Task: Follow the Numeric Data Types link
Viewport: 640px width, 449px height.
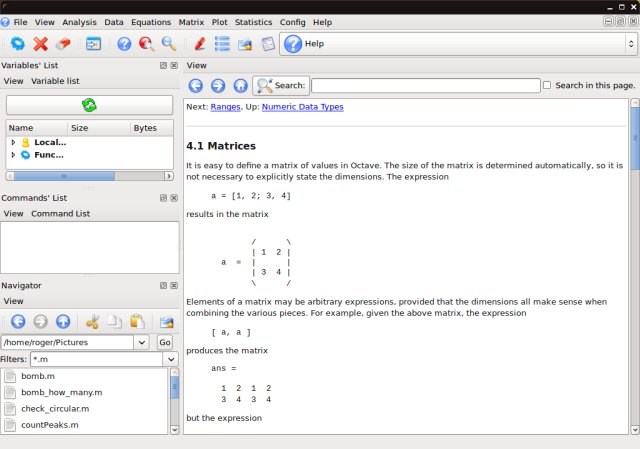Action: (x=302, y=107)
